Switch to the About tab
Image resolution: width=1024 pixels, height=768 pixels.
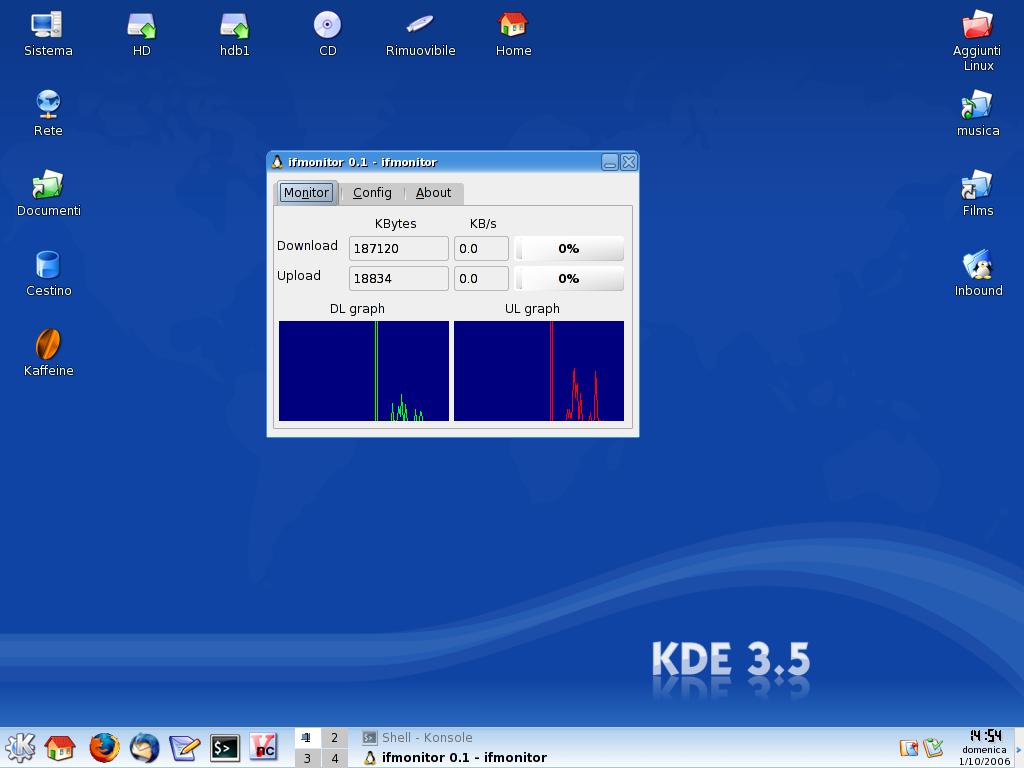point(434,193)
